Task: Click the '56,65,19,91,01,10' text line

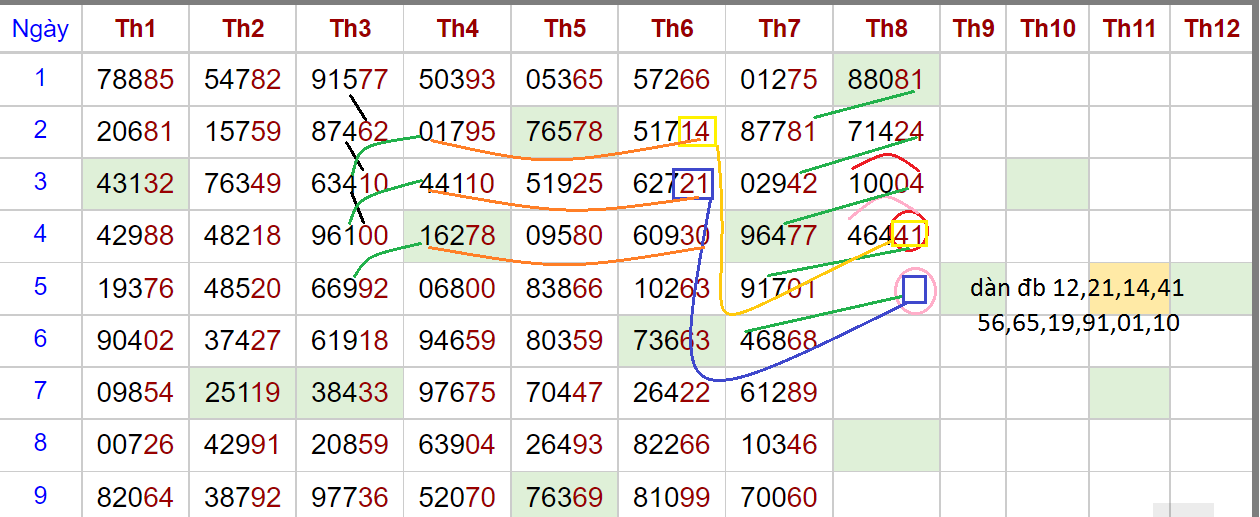Action: [1078, 323]
